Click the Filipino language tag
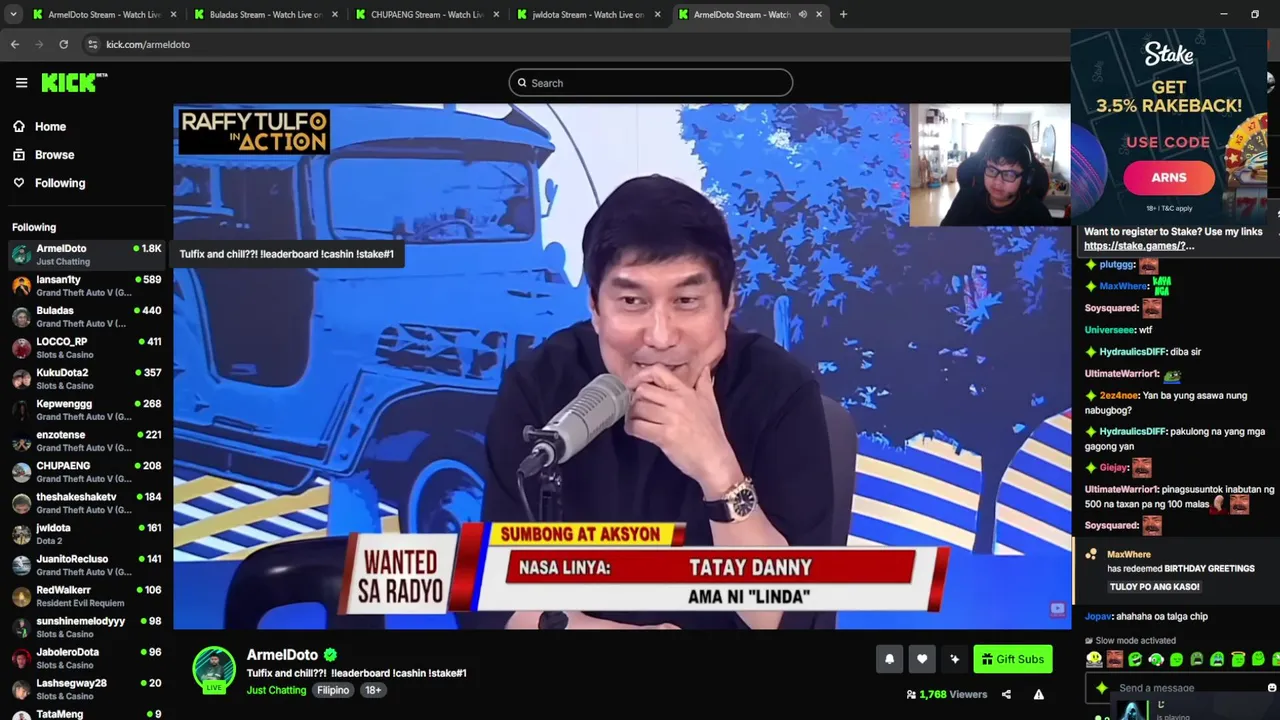1280x720 pixels. coord(333,690)
